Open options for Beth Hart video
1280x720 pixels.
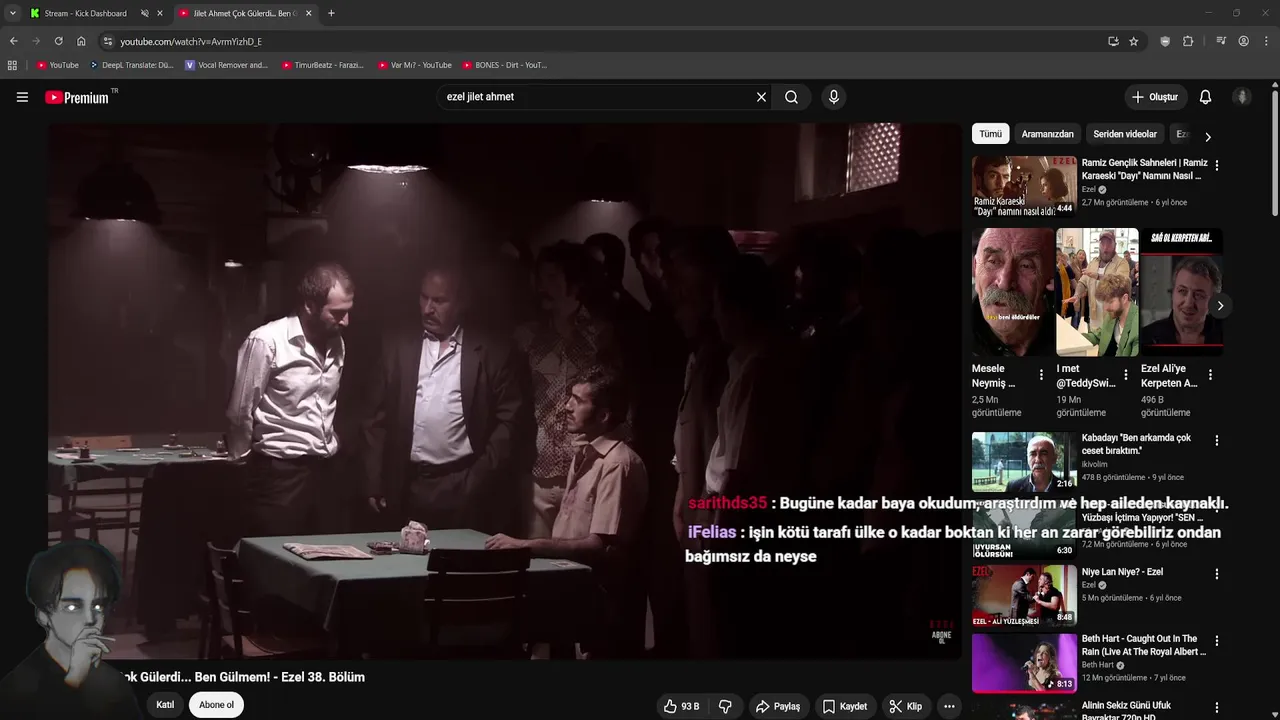[1217, 641]
